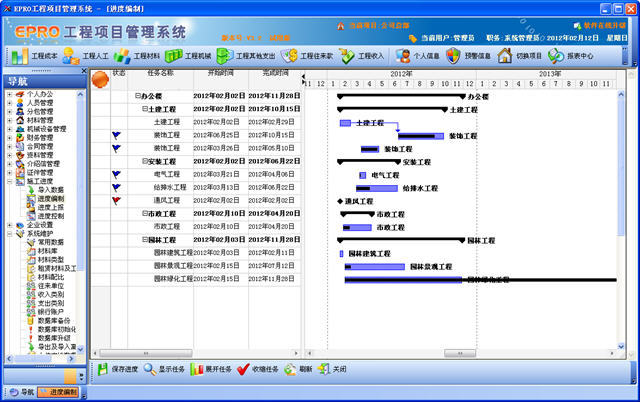Select 进度控制 in navigation tree
The image size is (640, 402).
tap(50, 216)
